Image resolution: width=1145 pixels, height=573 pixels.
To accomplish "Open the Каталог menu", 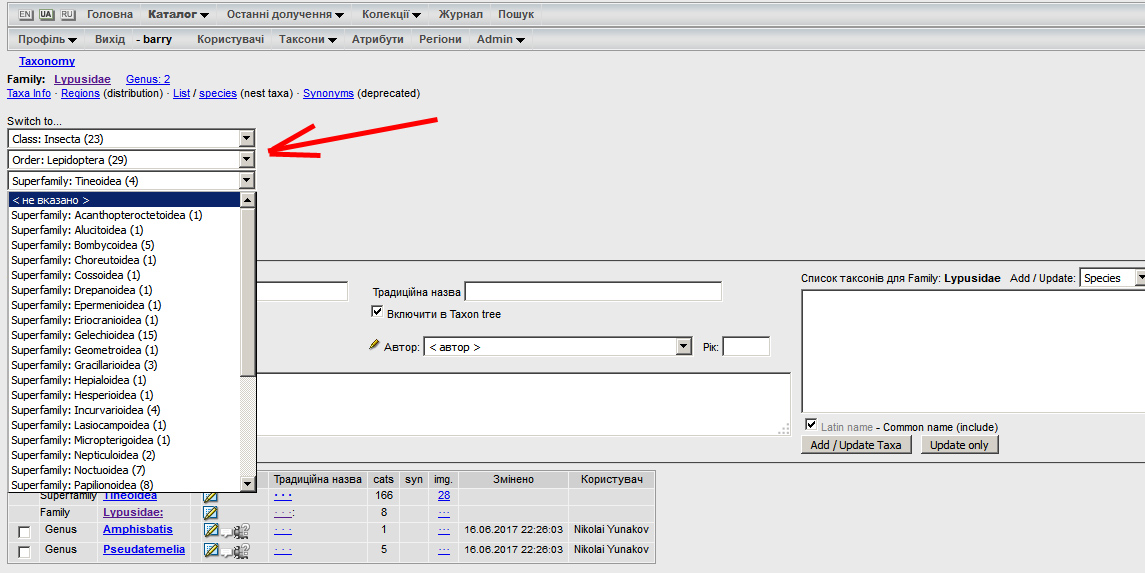I will 178,15.
